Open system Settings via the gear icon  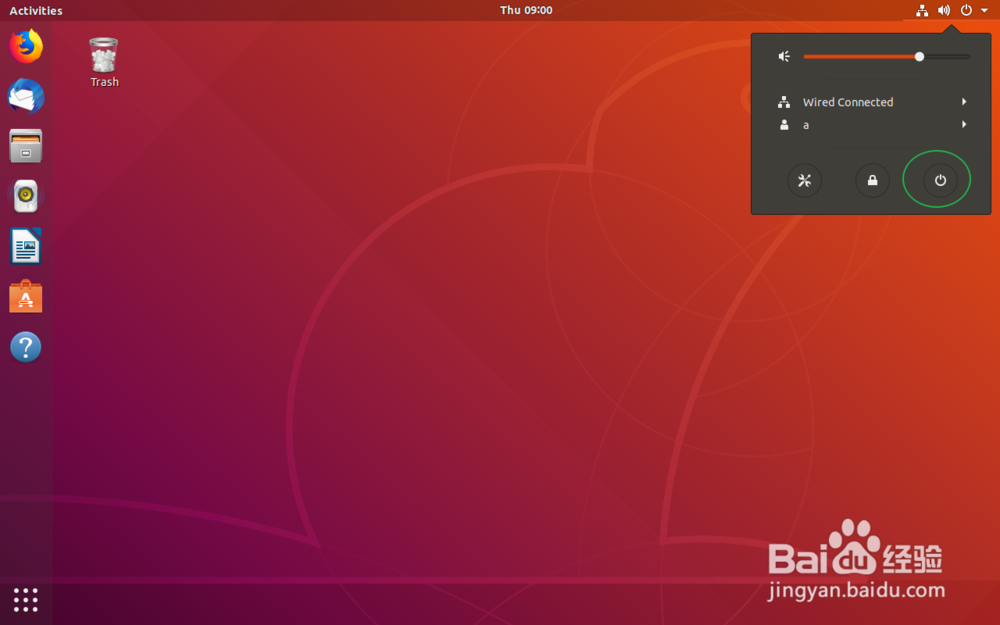point(806,180)
